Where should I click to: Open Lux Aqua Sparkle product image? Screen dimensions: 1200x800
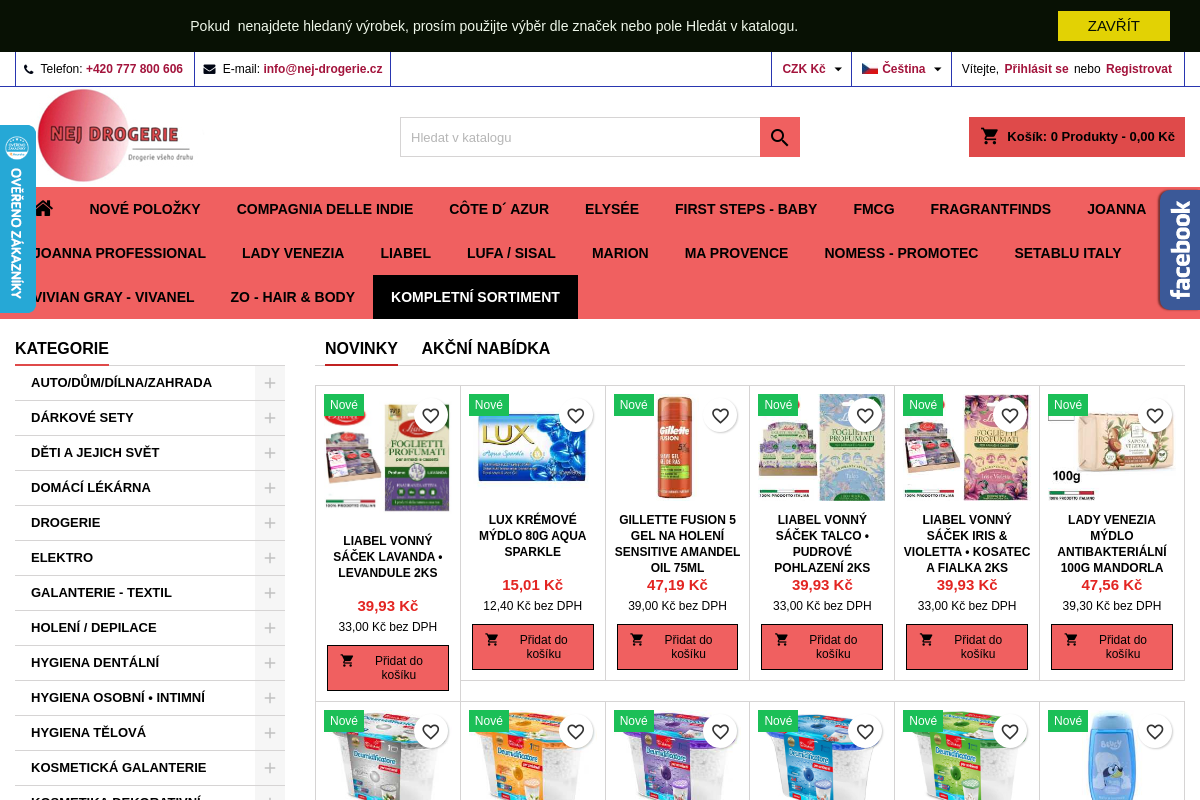[x=533, y=447]
